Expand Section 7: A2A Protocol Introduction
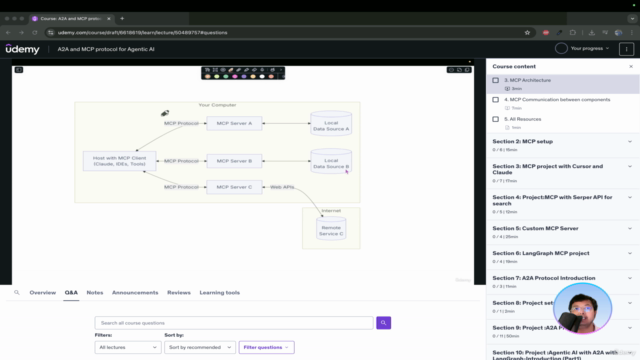The width and height of the screenshot is (640, 360). (x=630, y=278)
